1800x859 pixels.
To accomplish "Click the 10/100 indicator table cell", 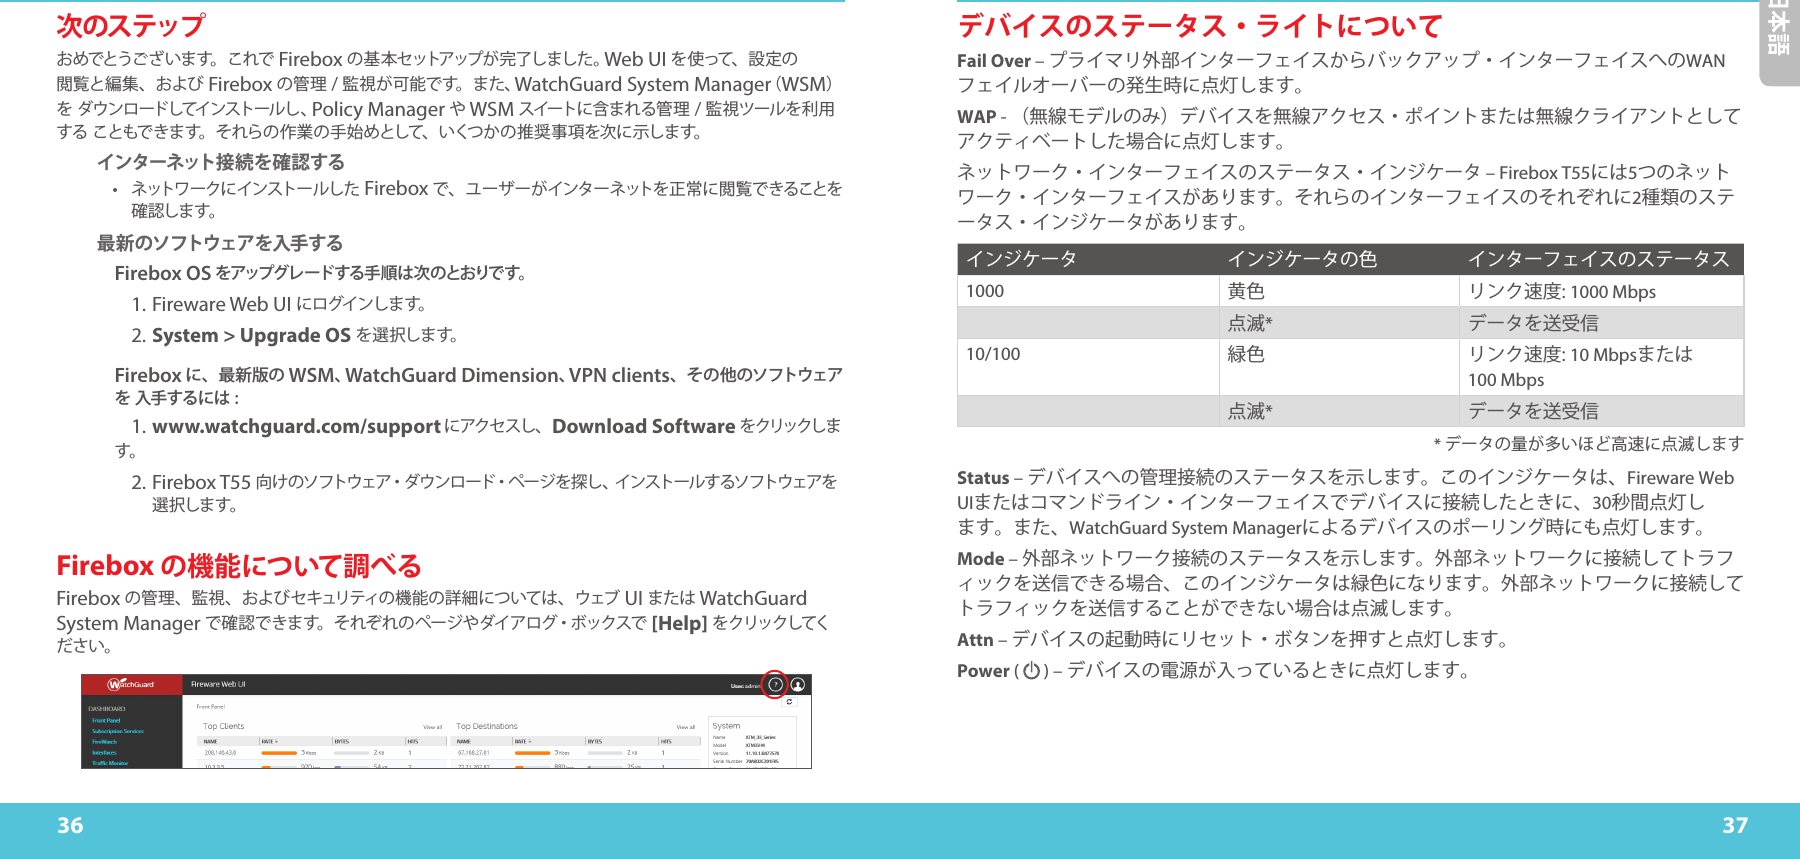I will pos(1088,367).
